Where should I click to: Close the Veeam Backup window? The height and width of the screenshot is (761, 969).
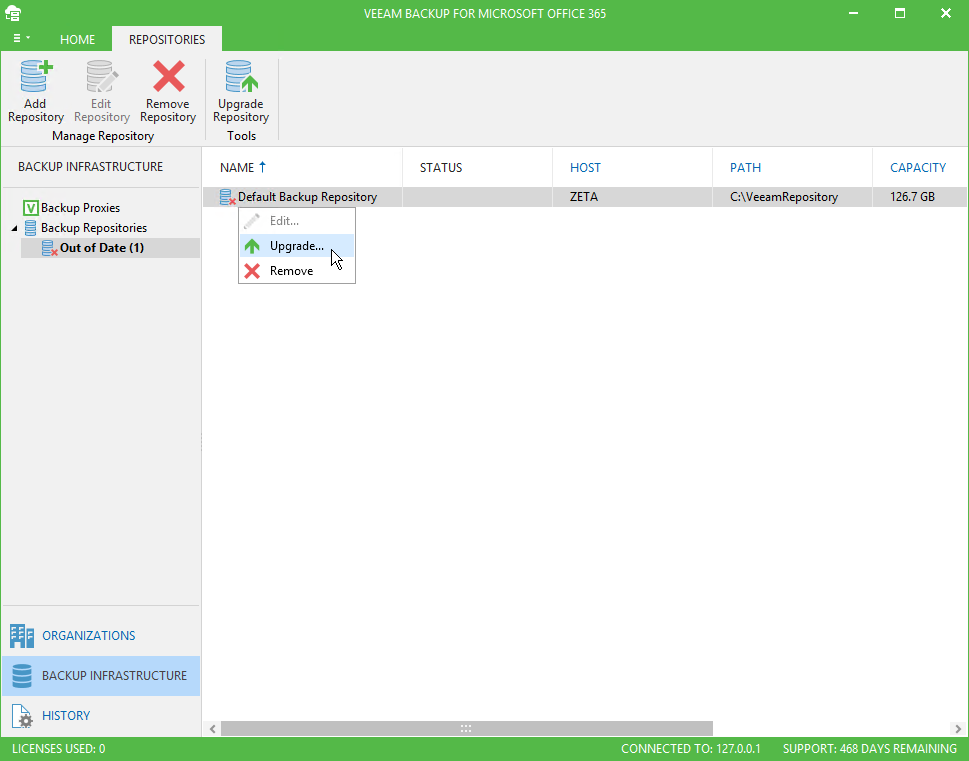coord(946,13)
